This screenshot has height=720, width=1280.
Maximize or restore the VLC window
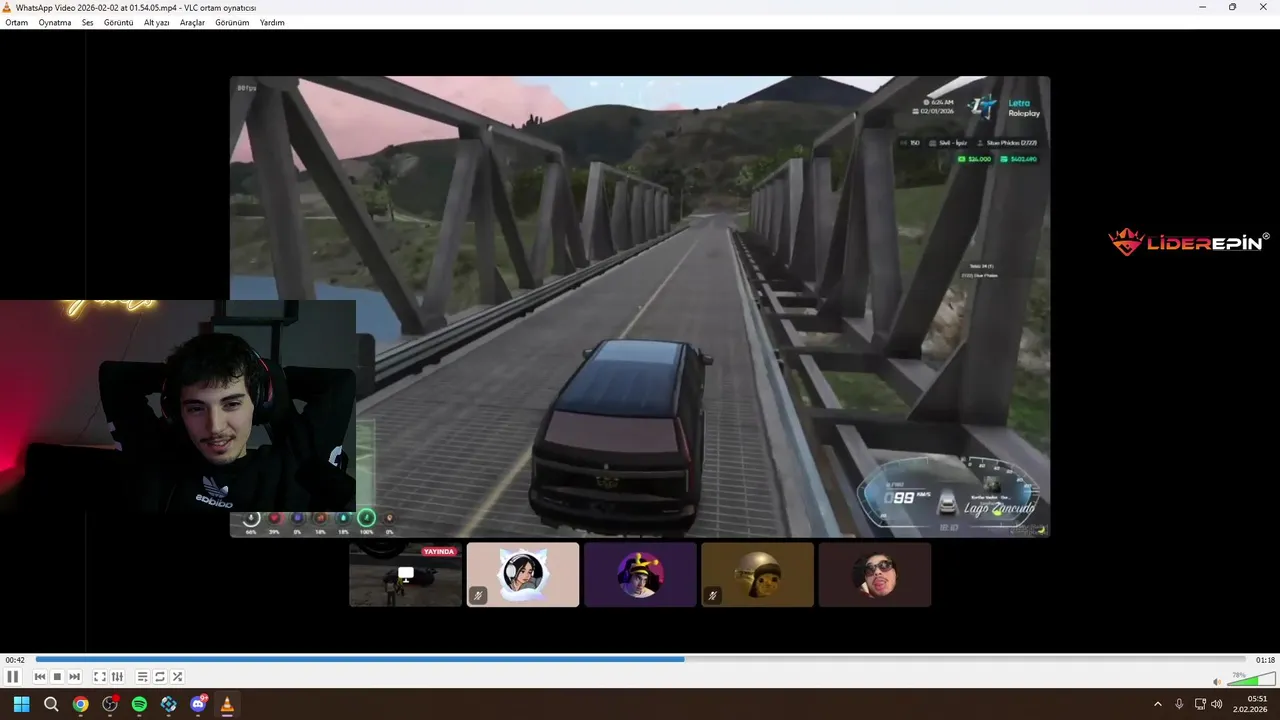[1232, 7]
